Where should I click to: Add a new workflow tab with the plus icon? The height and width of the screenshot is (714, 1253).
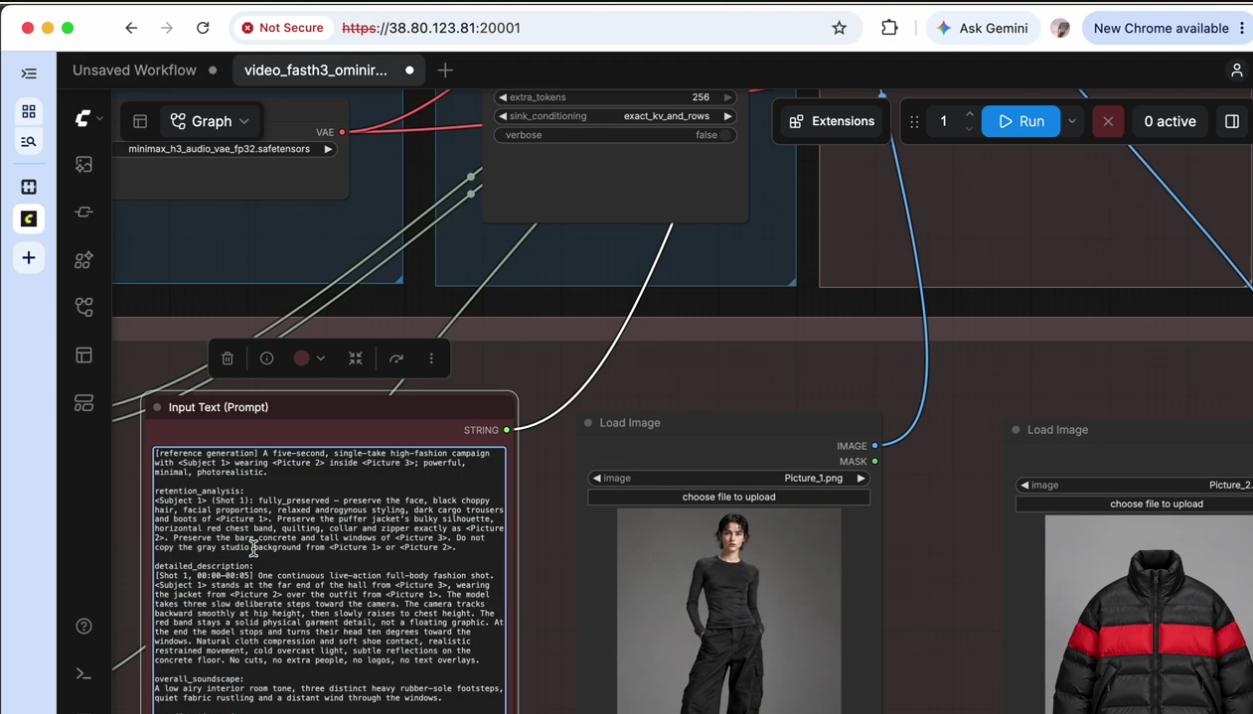pyautogui.click(x=445, y=70)
